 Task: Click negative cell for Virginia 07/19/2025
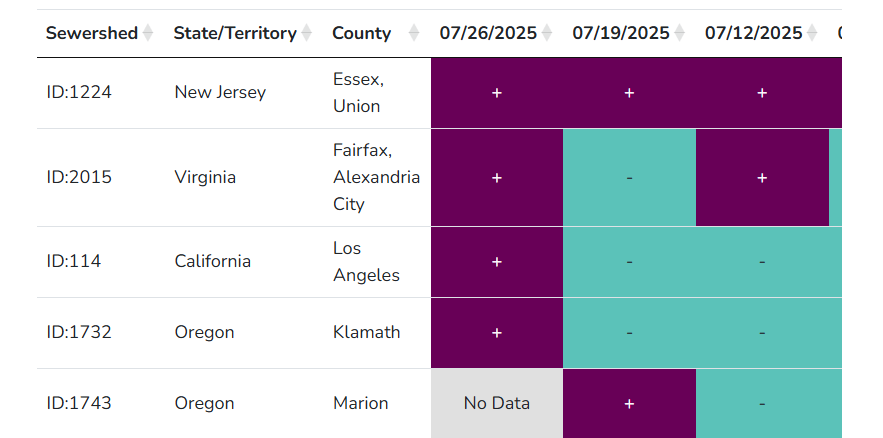click(630, 177)
